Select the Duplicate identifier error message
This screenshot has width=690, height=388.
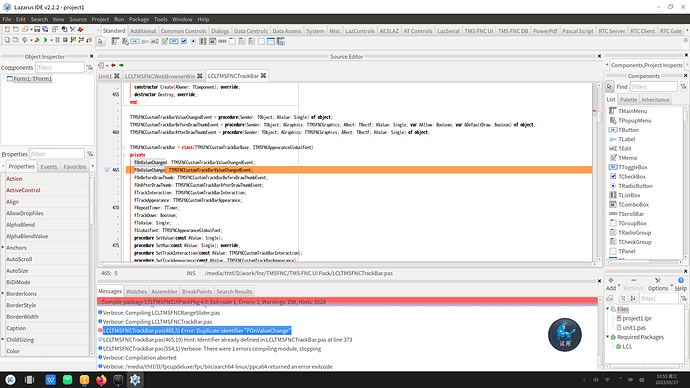[197, 331]
